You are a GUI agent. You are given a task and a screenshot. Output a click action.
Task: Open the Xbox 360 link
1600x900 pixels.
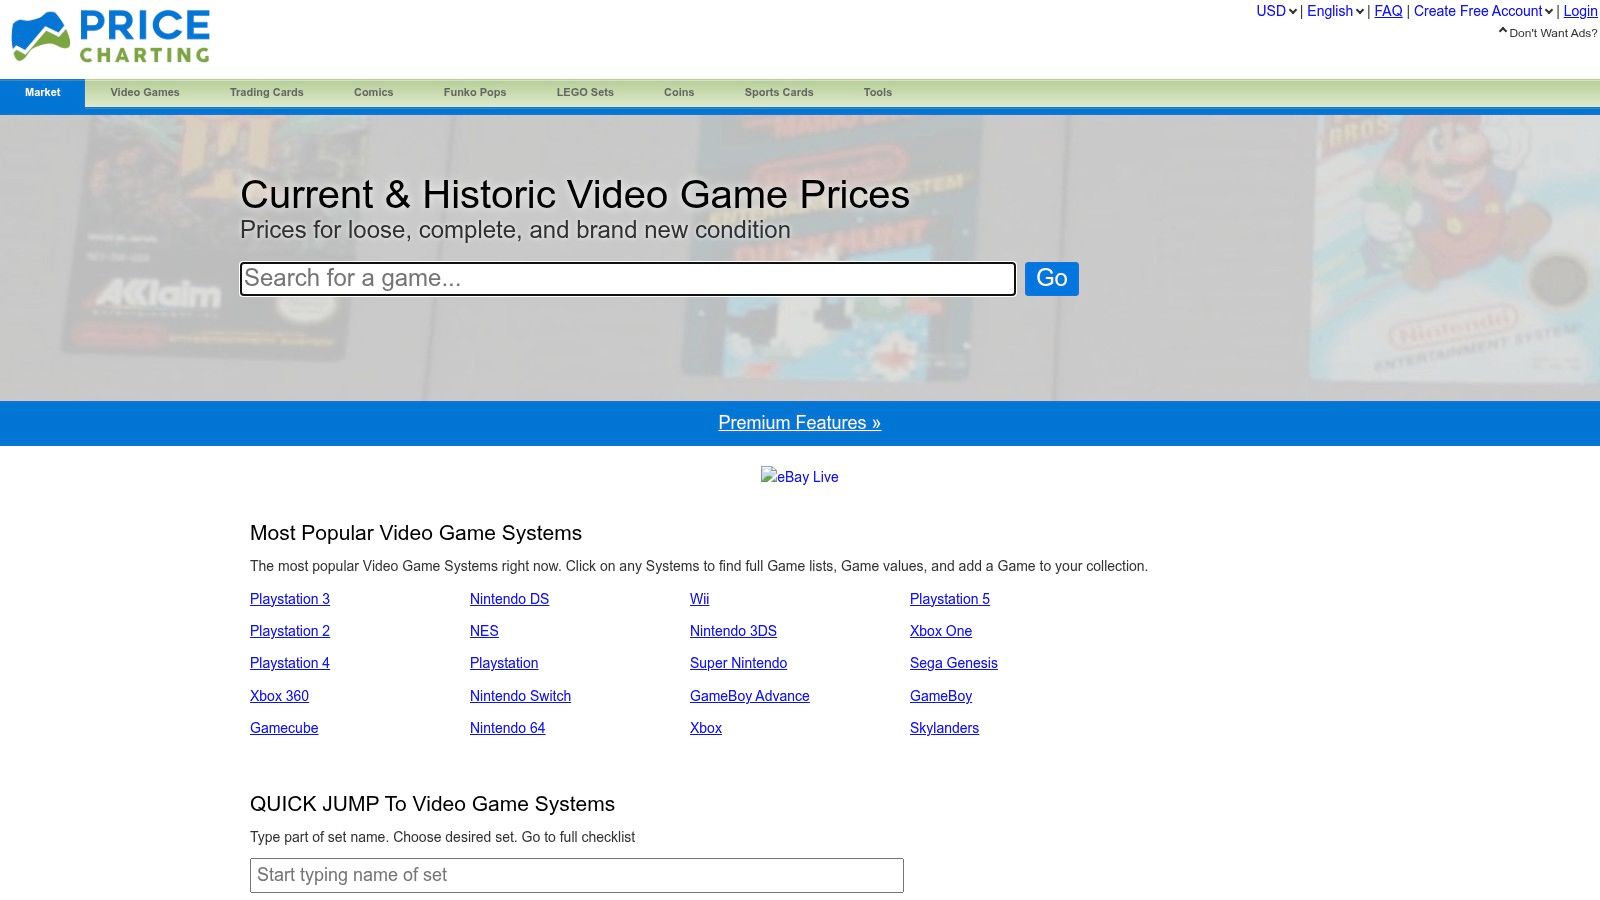279,696
